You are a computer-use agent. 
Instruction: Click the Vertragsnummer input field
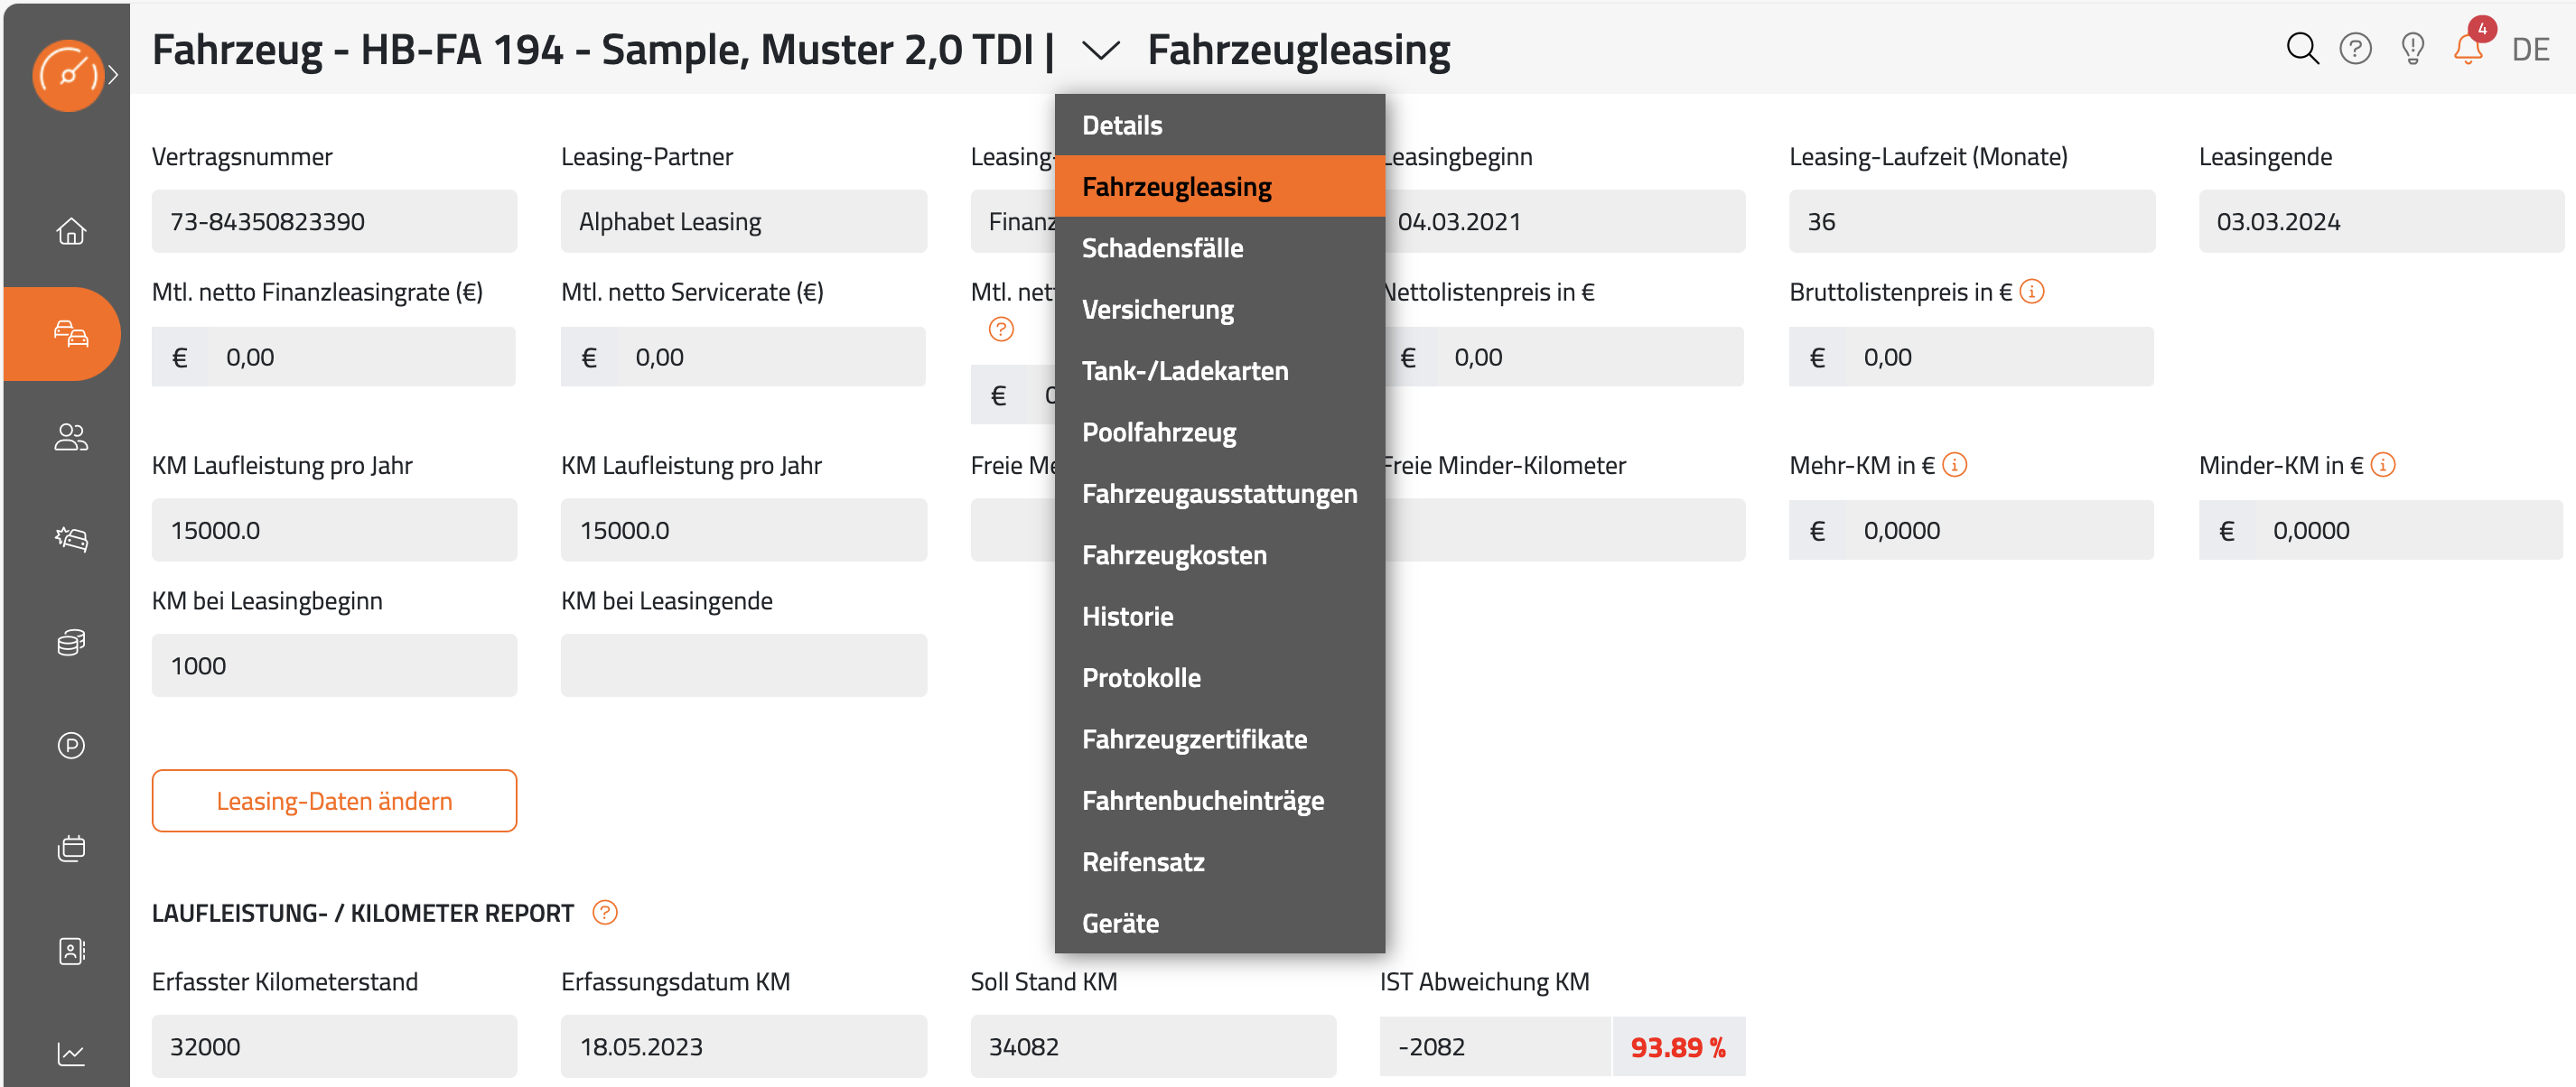point(334,221)
